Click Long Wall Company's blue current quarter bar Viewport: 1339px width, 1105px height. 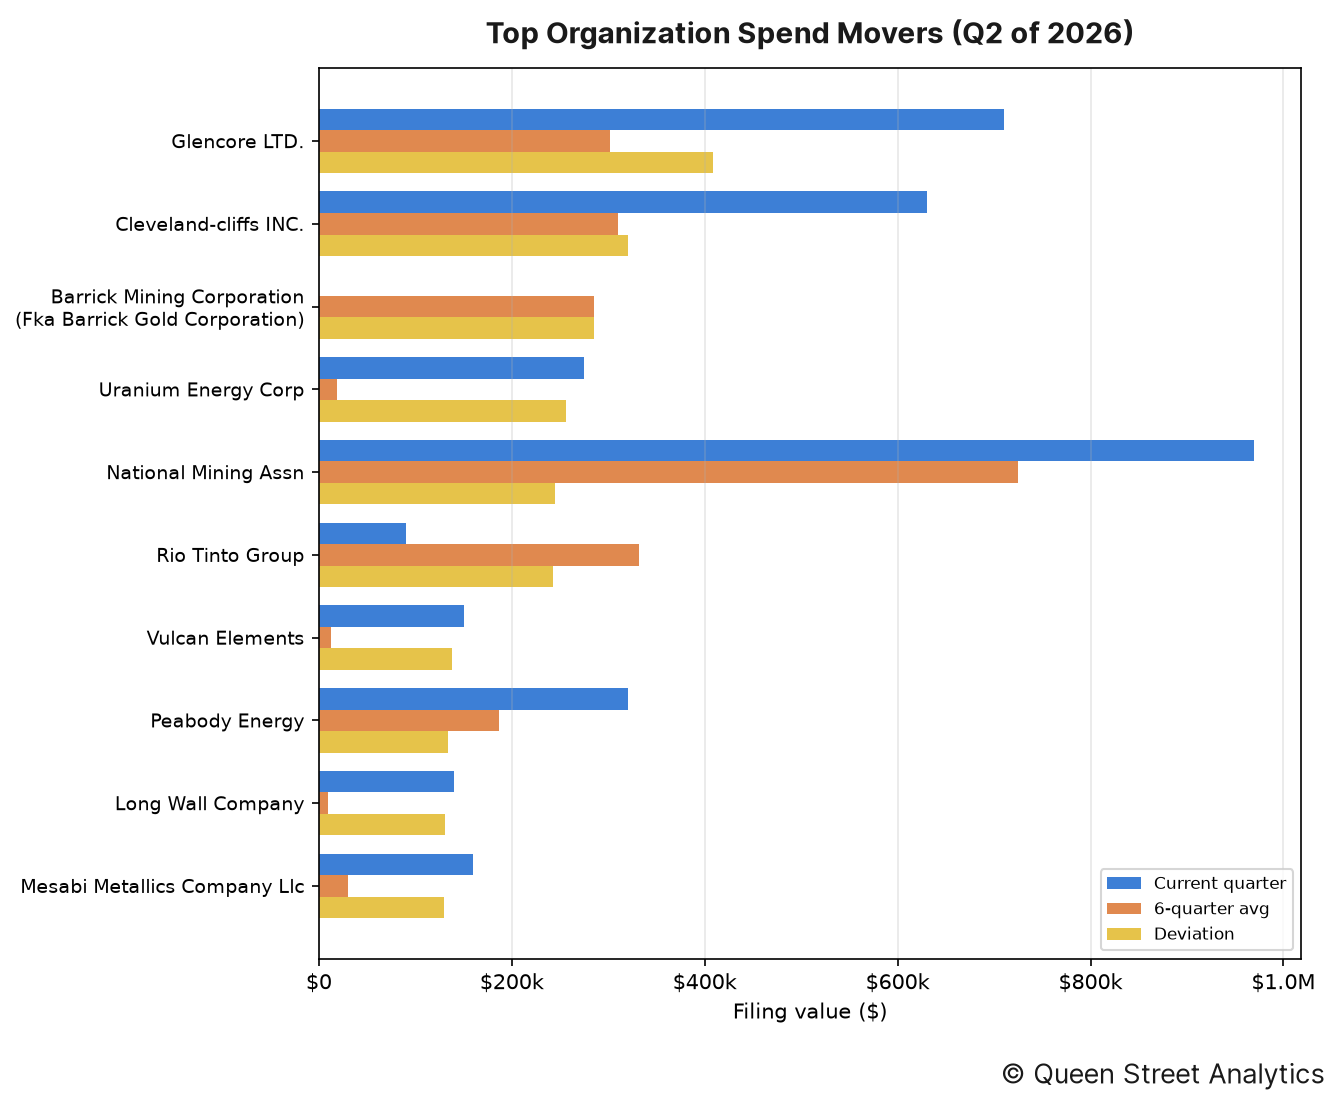(x=387, y=782)
